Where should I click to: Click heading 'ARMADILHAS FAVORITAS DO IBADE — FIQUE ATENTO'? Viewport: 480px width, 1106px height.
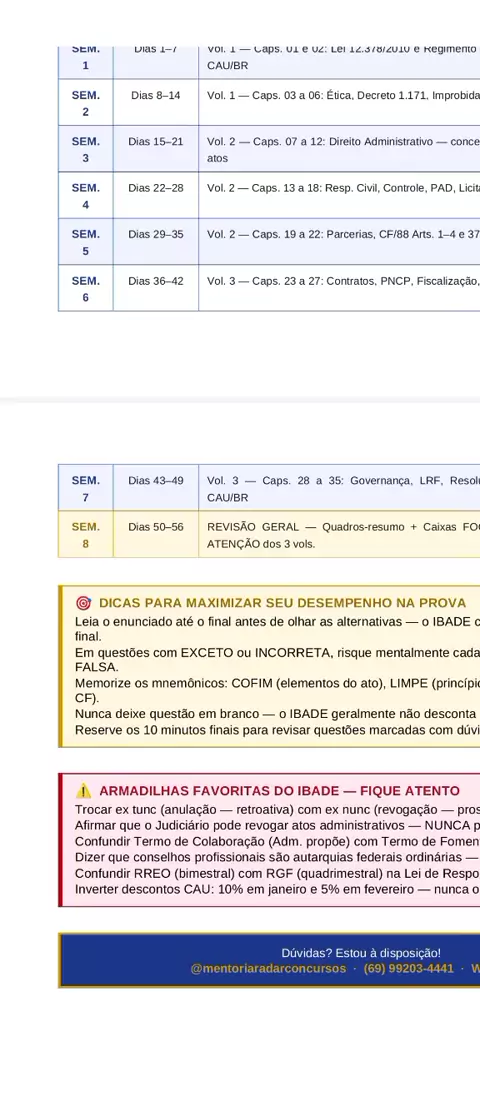pos(279,791)
